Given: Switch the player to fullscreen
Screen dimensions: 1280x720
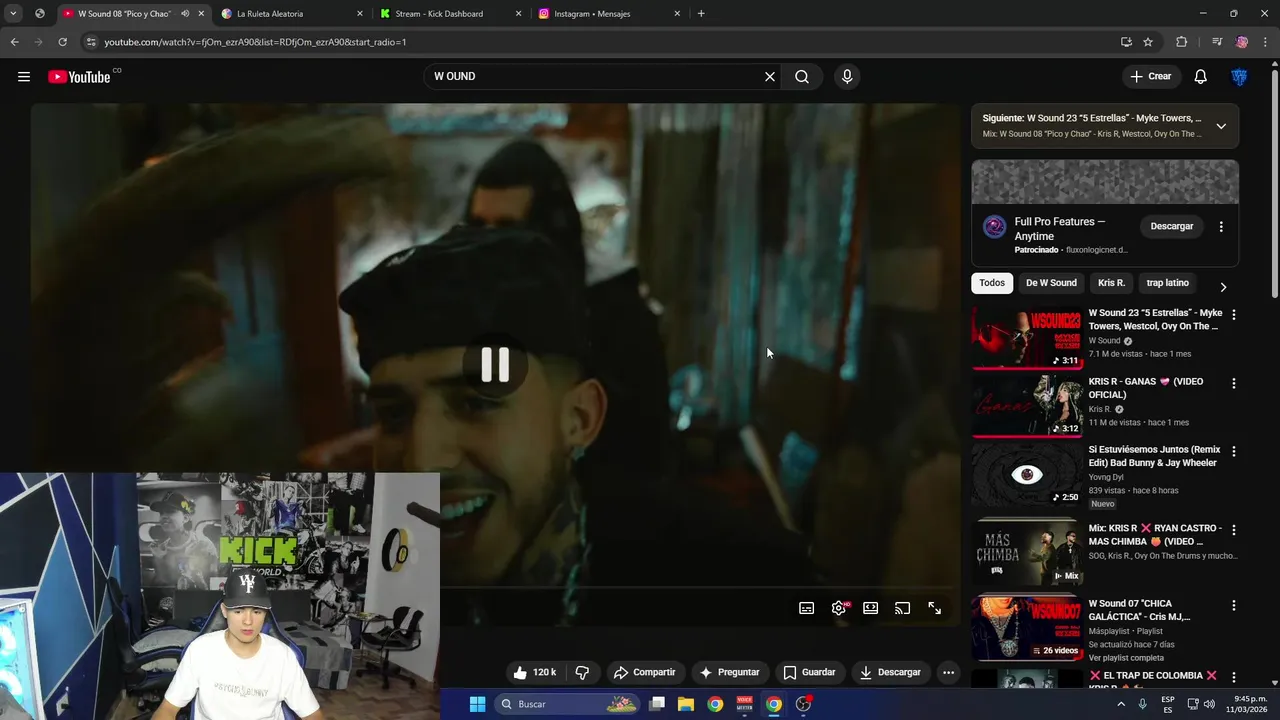Looking at the screenshot, I should (x=935, y=608).
